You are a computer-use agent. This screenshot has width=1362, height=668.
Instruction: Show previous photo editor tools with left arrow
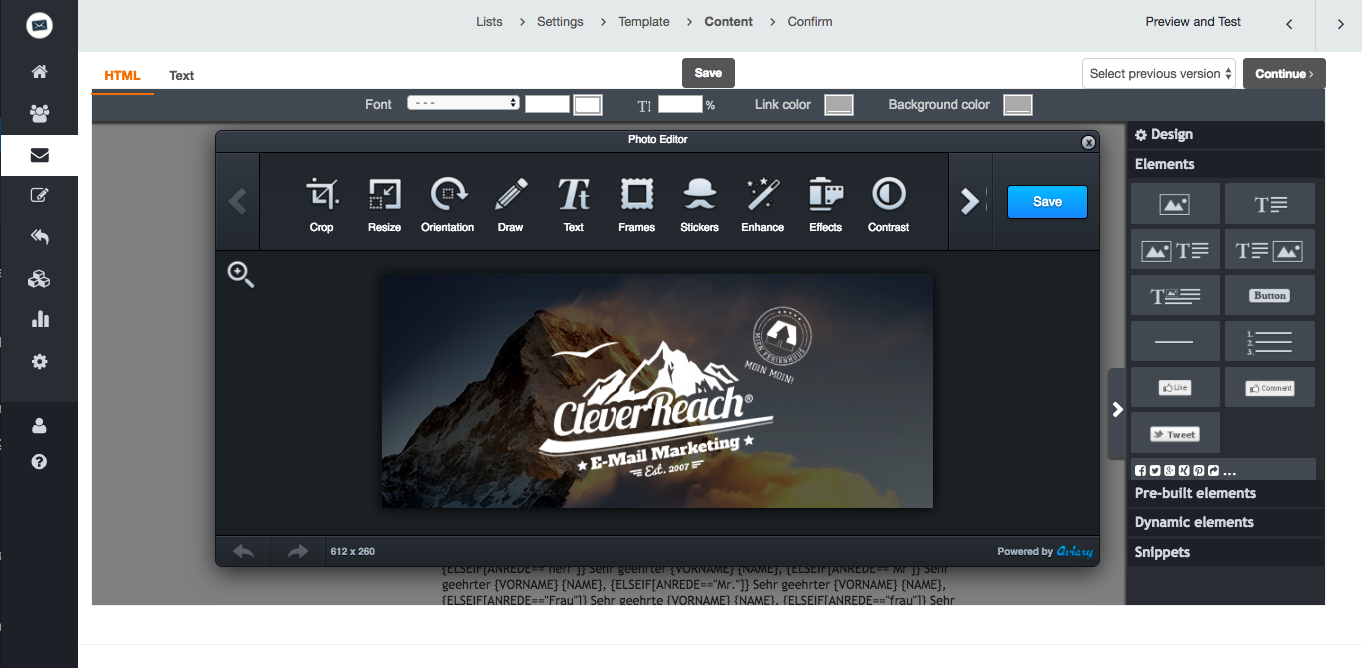(x=237, y=201)
